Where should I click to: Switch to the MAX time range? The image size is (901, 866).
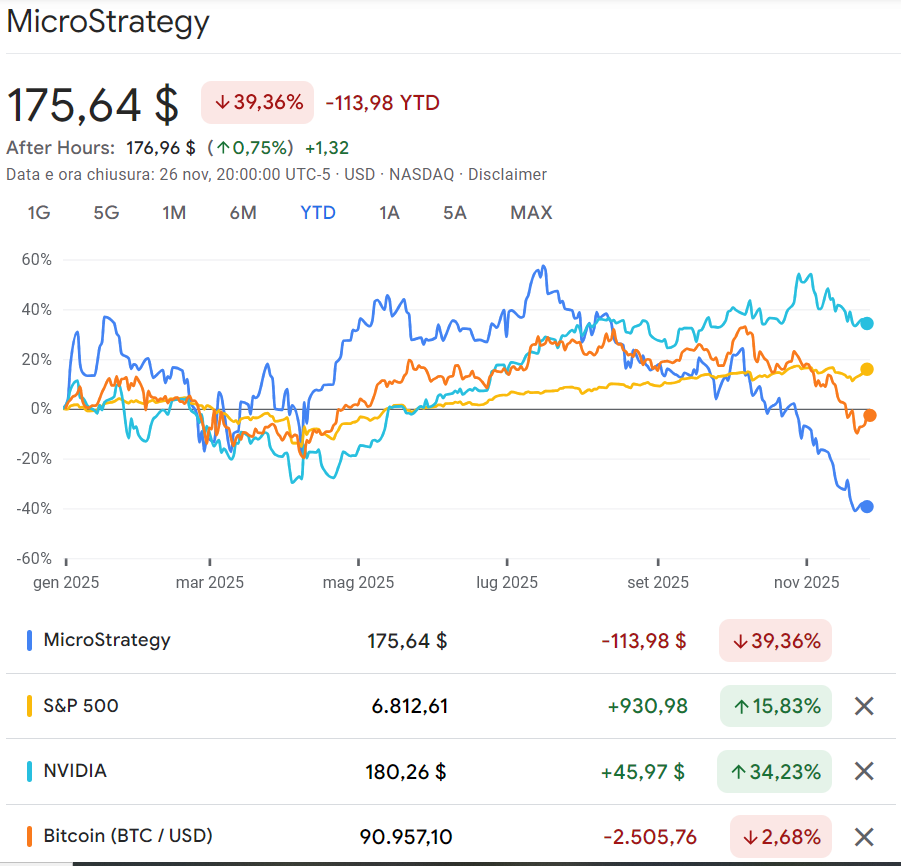[530, 213]
